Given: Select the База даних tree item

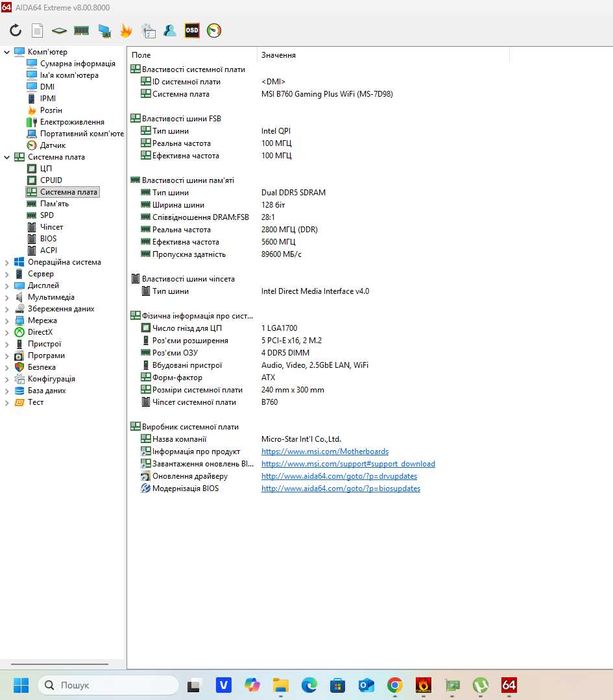Looking at the screenshot, I should point(46,390).
